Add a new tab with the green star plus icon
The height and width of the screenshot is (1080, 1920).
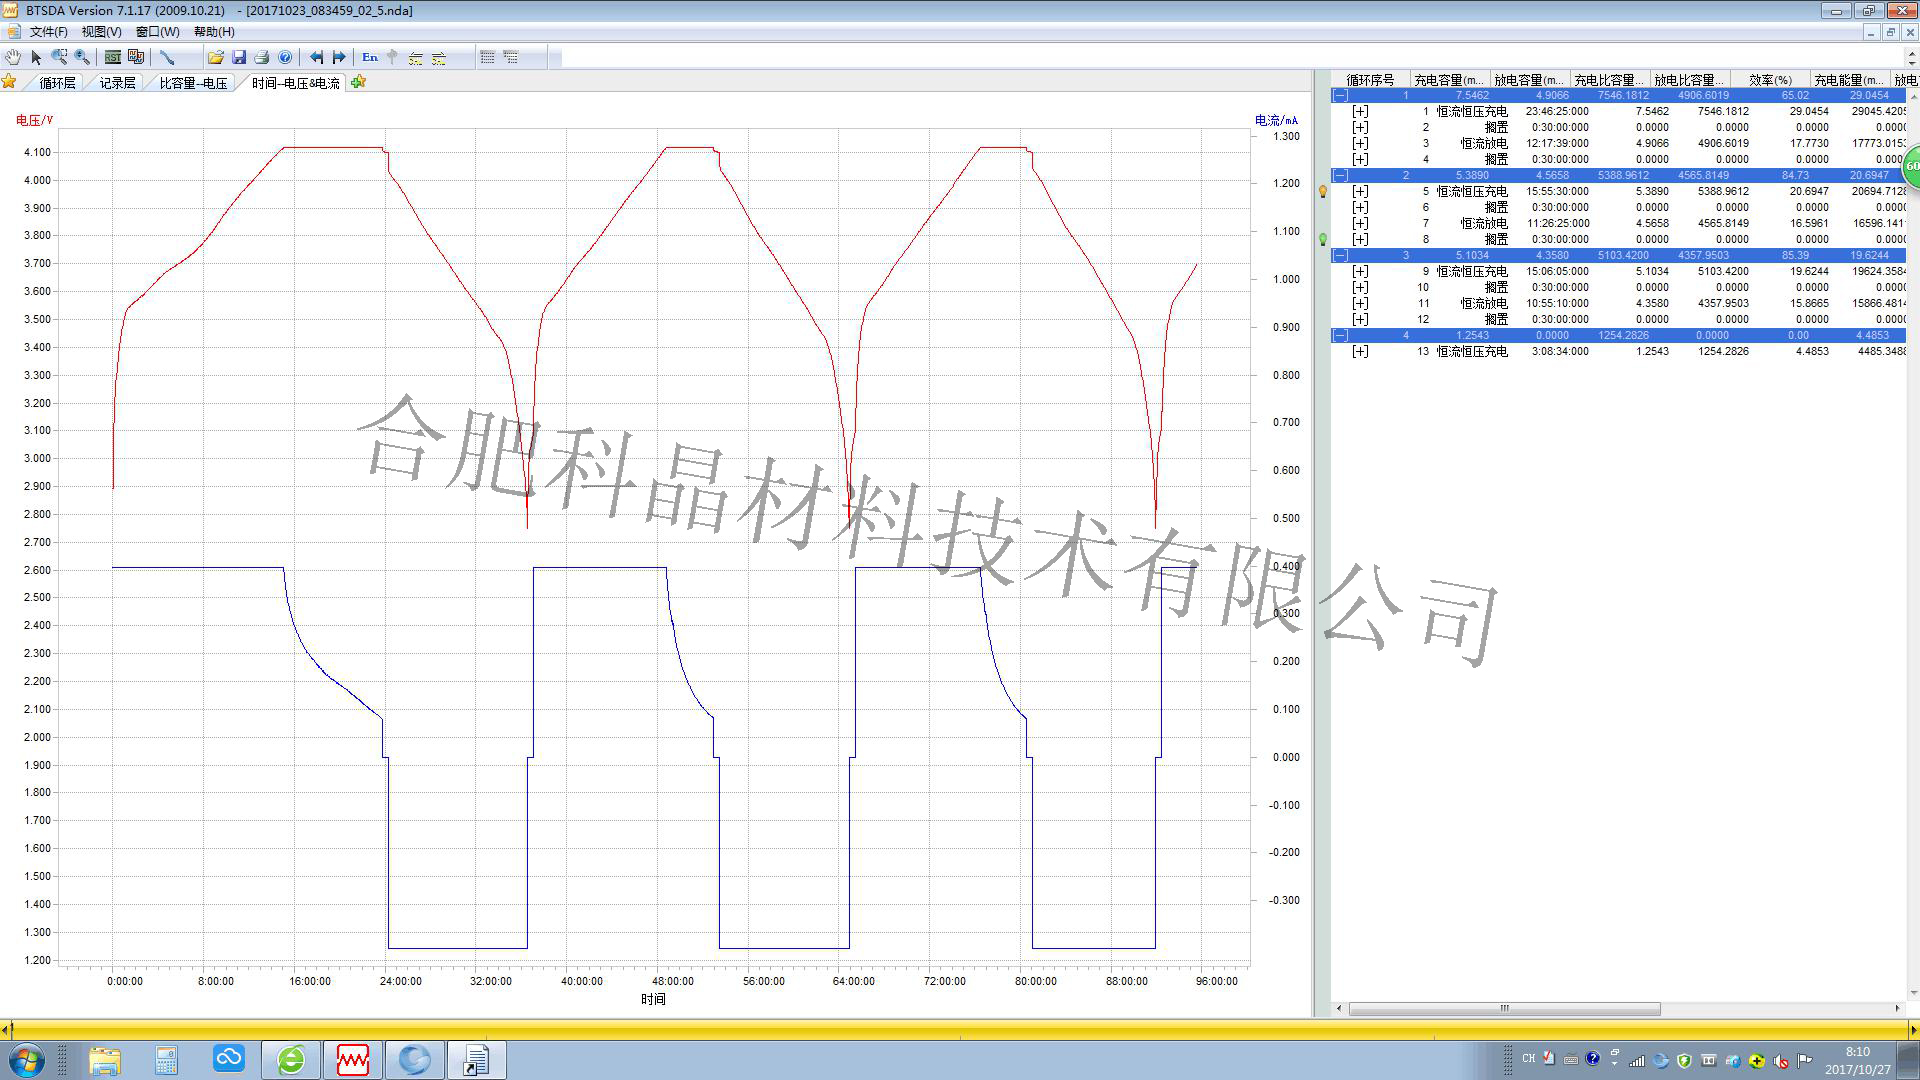359,82
